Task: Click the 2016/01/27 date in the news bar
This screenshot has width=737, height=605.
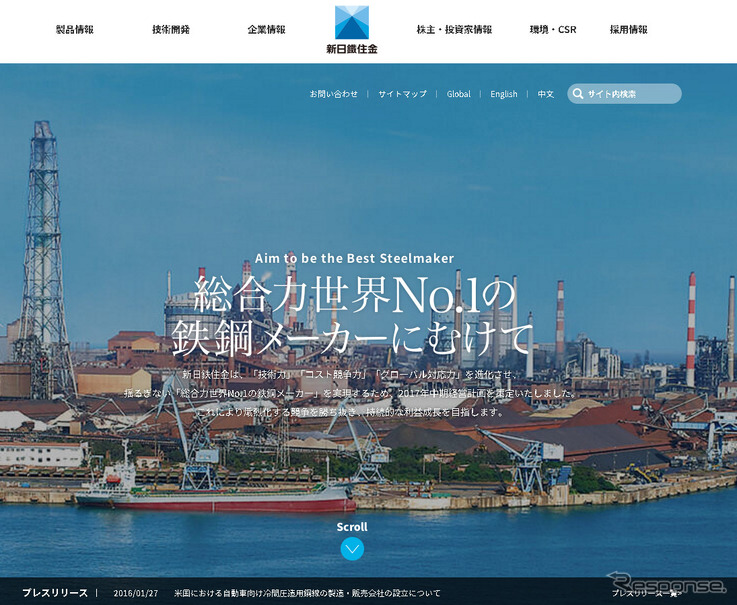Action: click(x=136, y=593)
